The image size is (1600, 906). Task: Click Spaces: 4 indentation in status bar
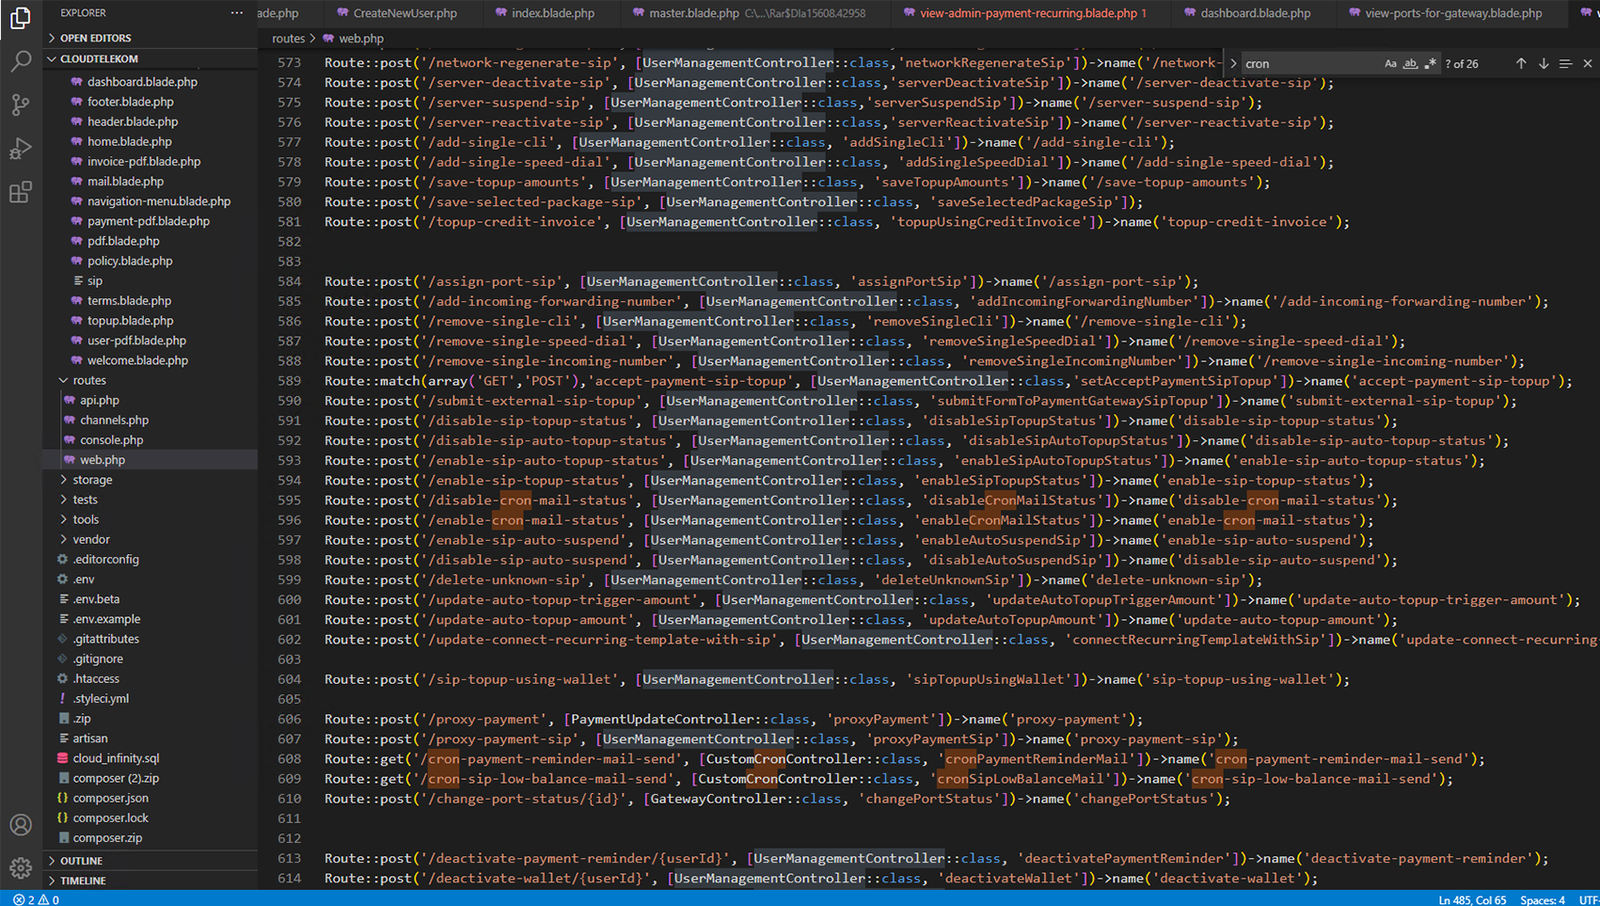pos(1543,899)
